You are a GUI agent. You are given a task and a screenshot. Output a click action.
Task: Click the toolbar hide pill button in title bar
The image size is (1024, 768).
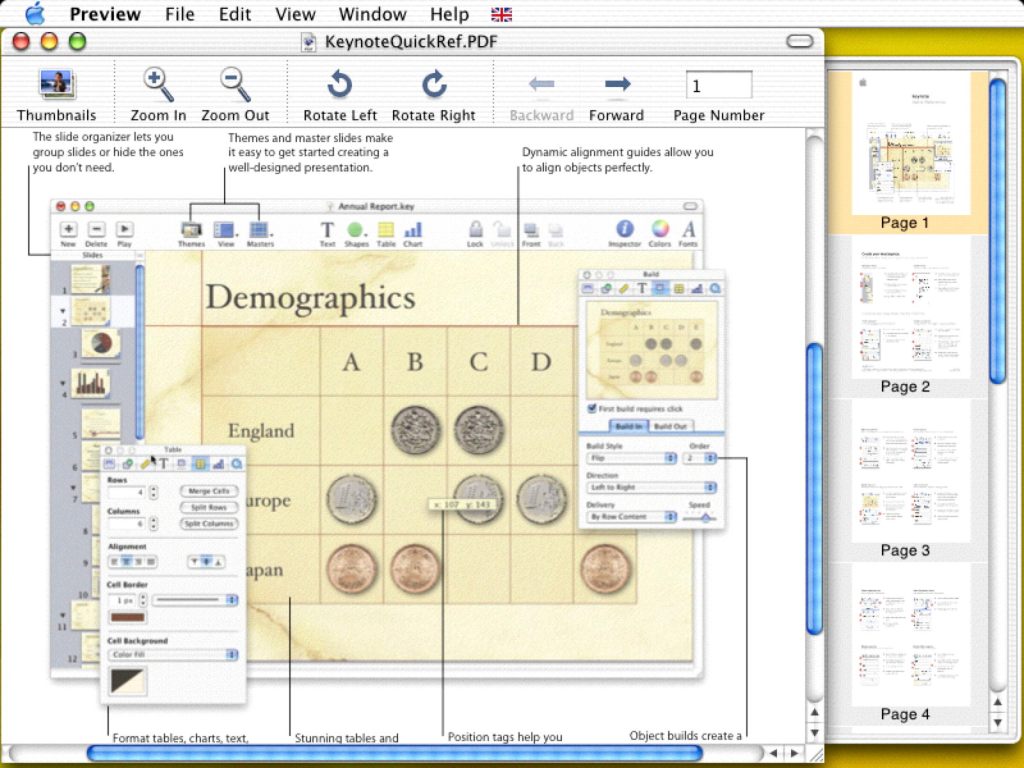800,41
